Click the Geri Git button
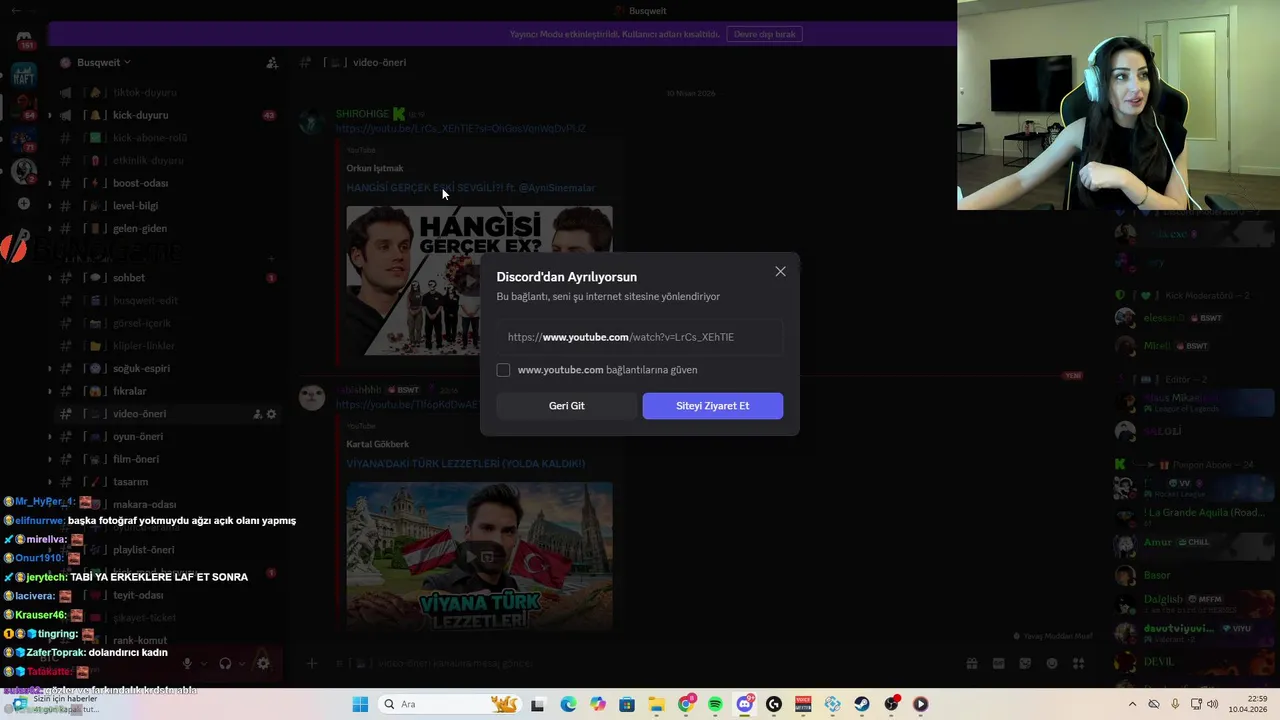This screenshot has height=720, width=1280. 567,405
